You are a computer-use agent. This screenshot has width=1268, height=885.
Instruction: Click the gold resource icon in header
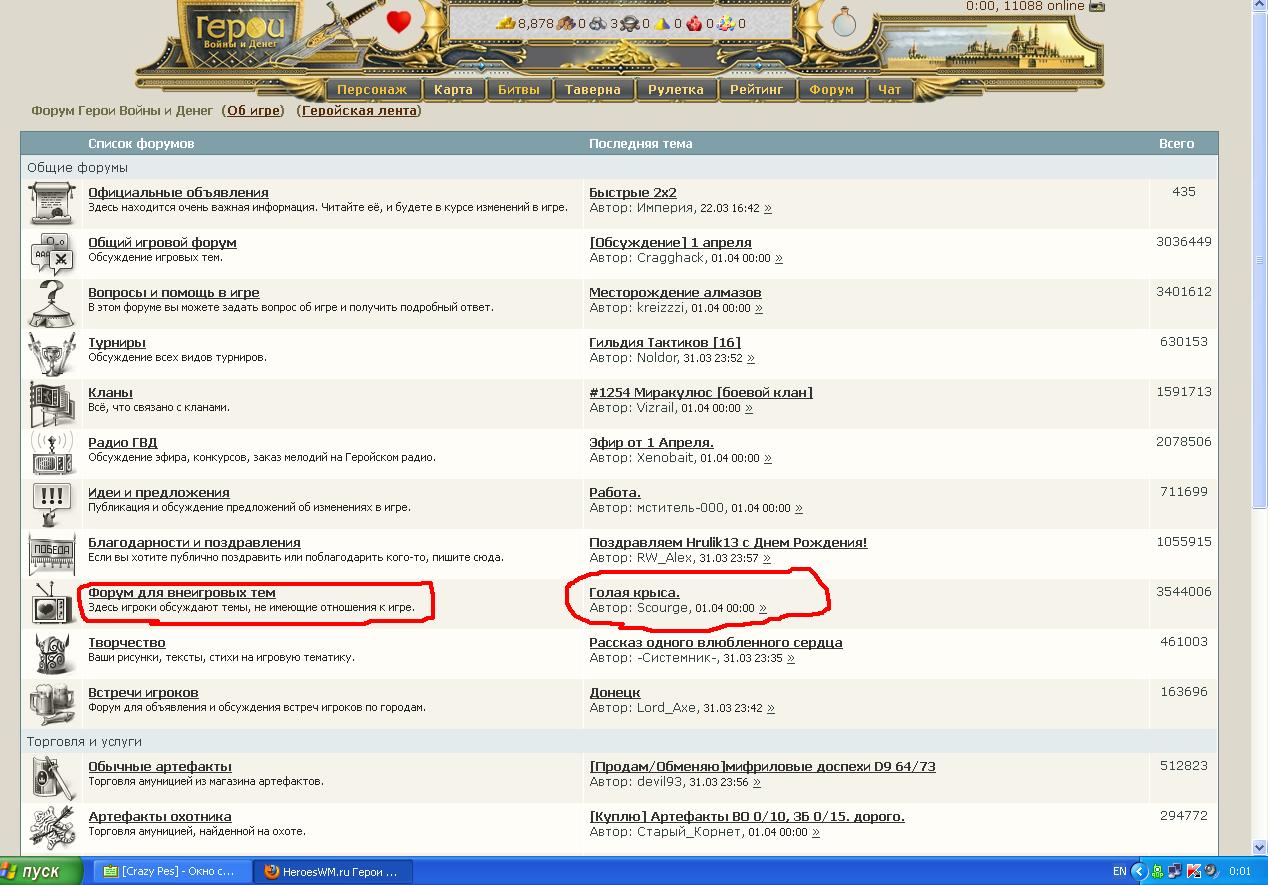tap(506, 23)
